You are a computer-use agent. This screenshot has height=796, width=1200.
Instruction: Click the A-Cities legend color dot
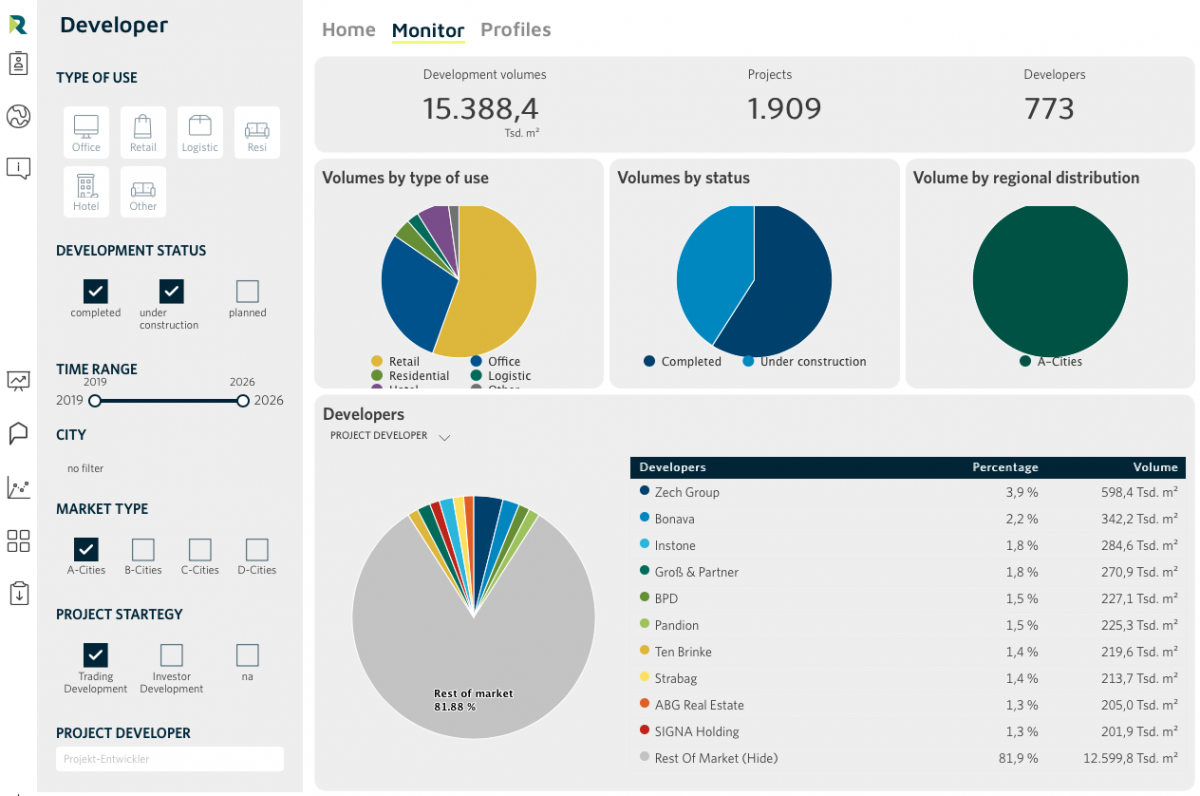click(1025, 361)
